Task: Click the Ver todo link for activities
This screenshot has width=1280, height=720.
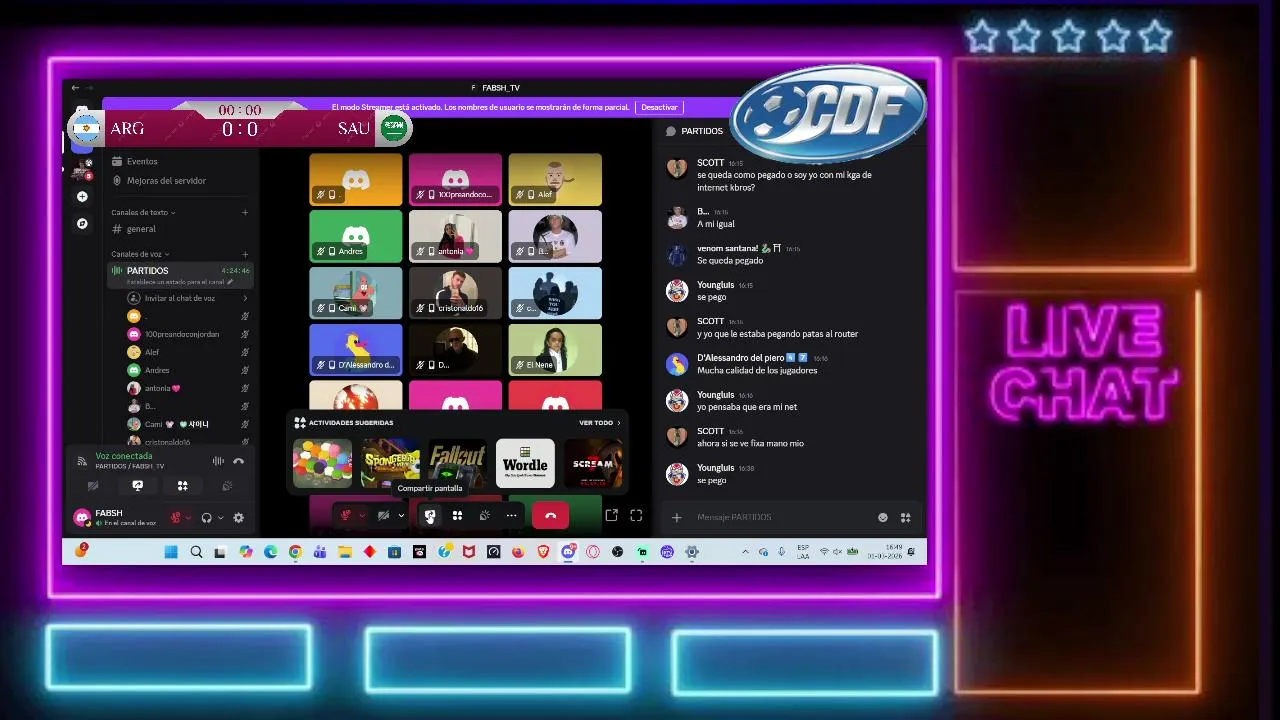Action: [599, 423]
